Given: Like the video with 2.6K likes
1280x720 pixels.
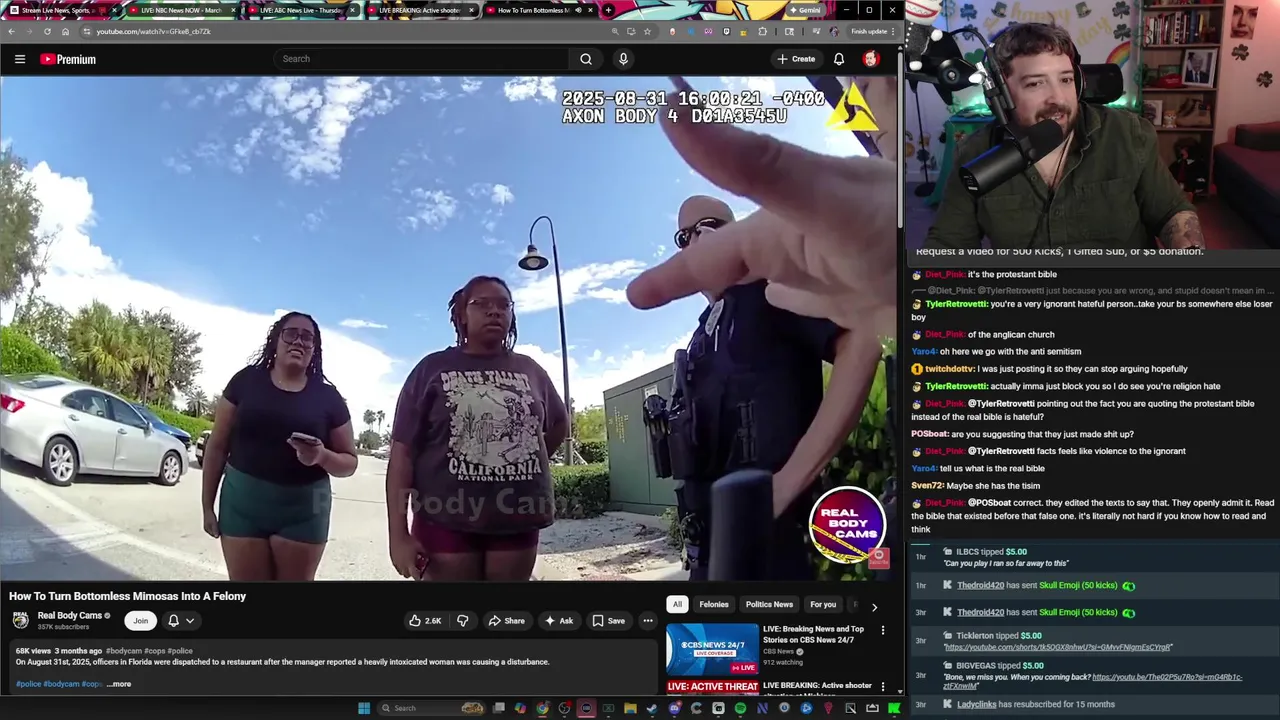Looking at the screenshot, I should (x=424, y=621).
